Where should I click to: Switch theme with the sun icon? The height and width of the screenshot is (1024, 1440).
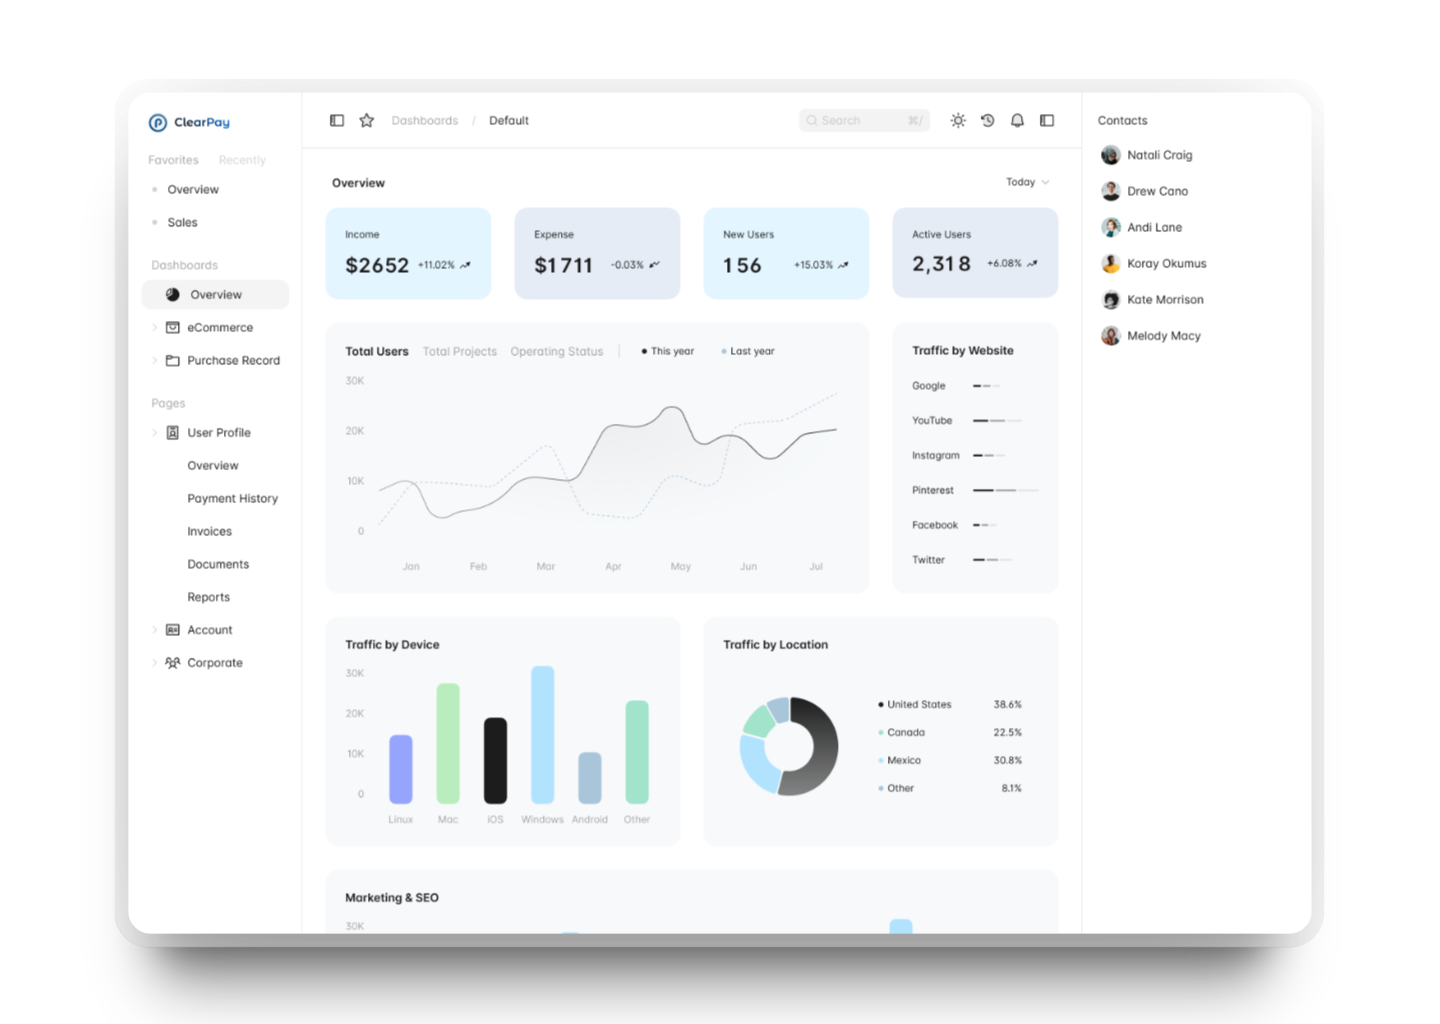coord(958,120)
